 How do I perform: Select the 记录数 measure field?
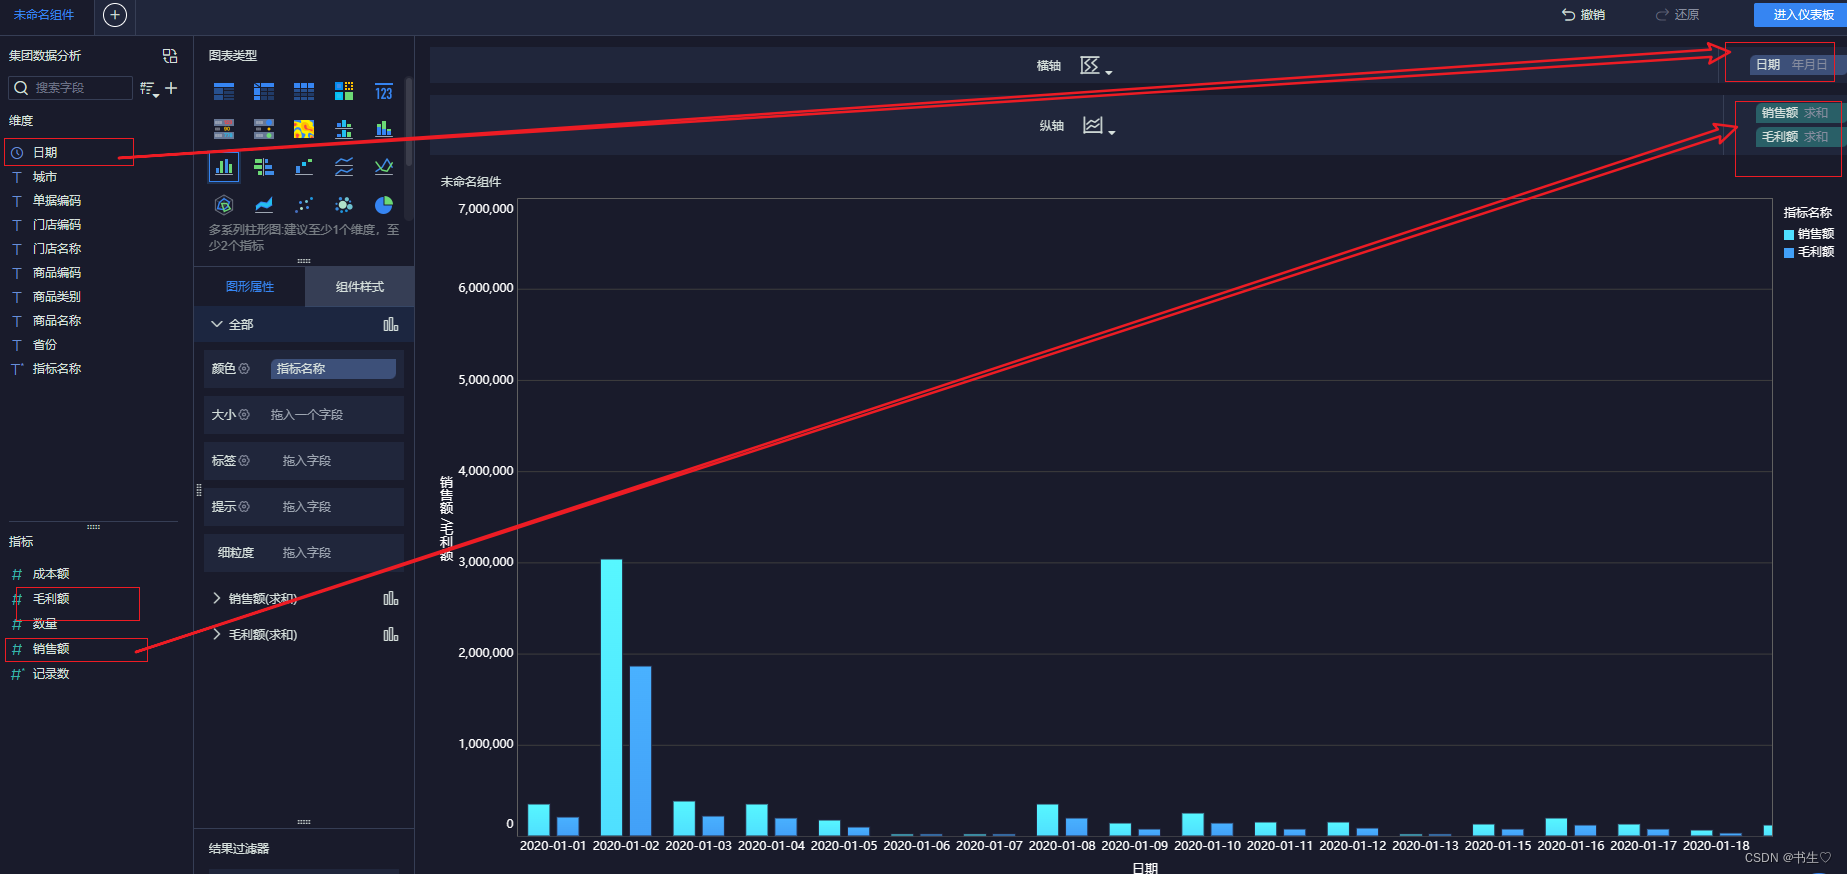(x=51, y=674)
